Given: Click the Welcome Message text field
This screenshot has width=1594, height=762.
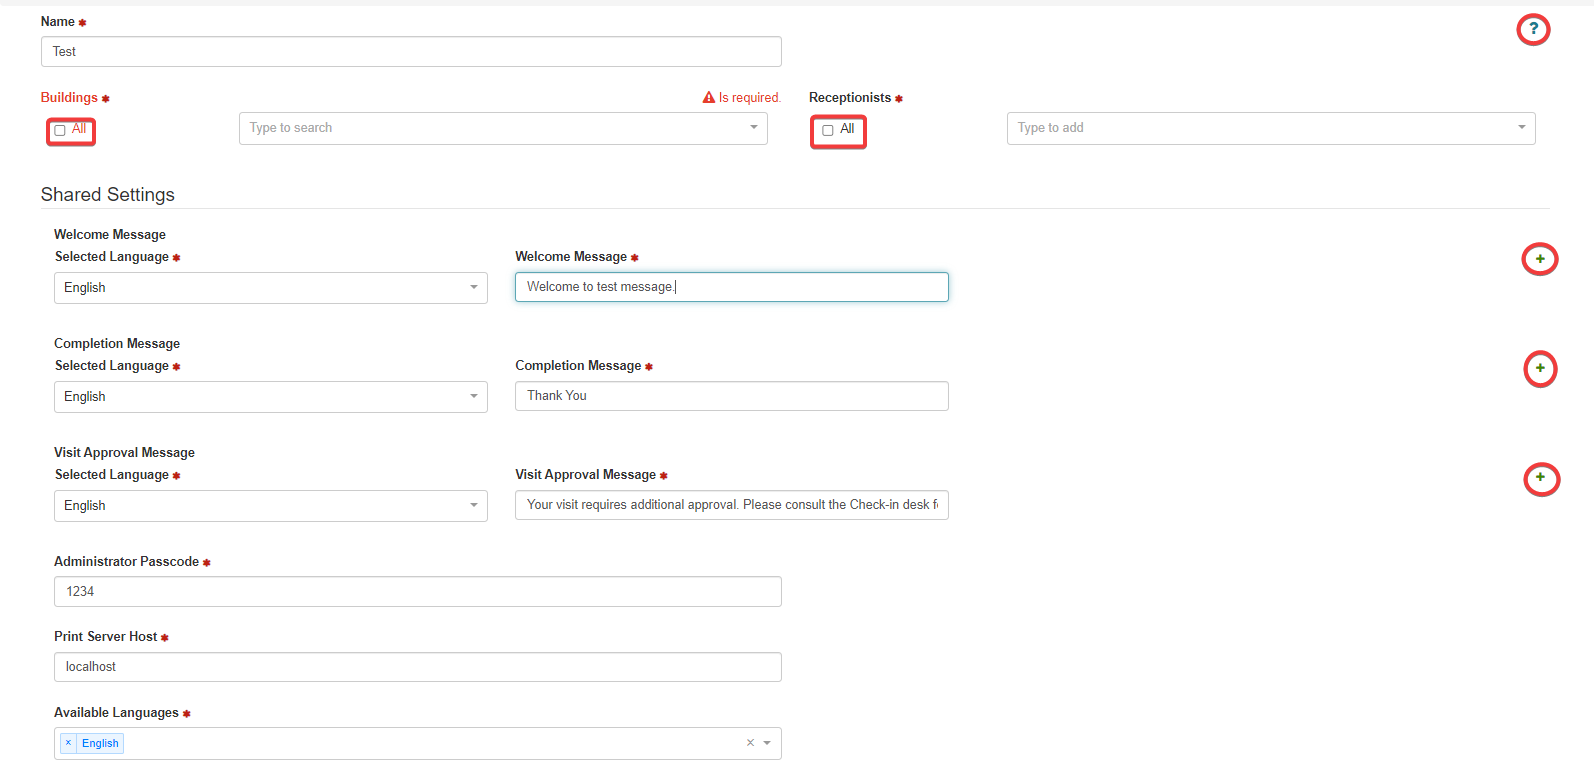Looking at the screenshot, I should [731, 287].
